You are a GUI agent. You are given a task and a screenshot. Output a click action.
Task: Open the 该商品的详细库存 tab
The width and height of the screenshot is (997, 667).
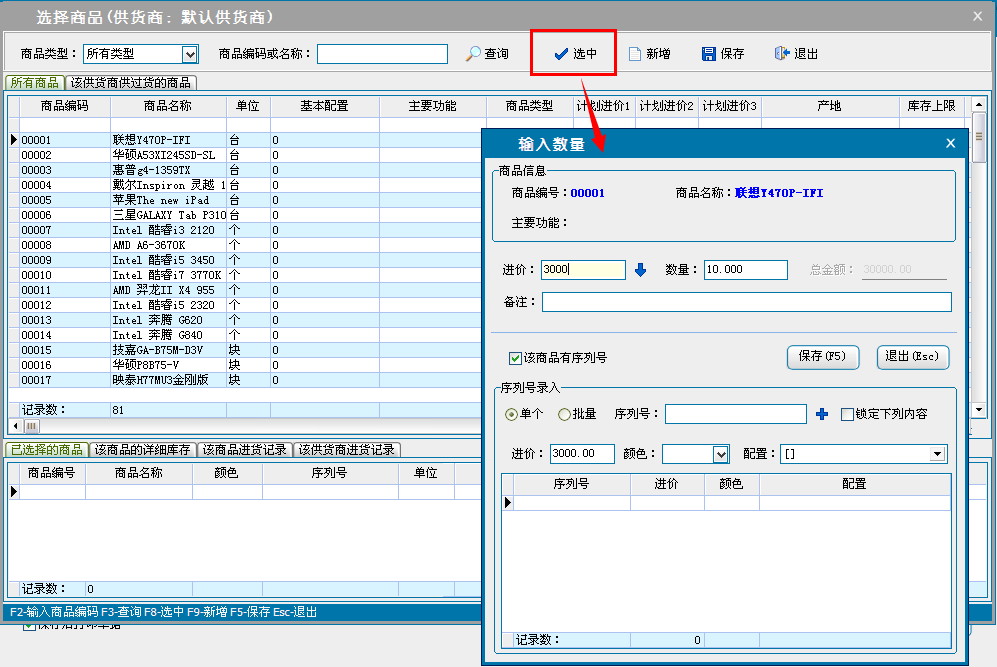(x=142, y=450)
